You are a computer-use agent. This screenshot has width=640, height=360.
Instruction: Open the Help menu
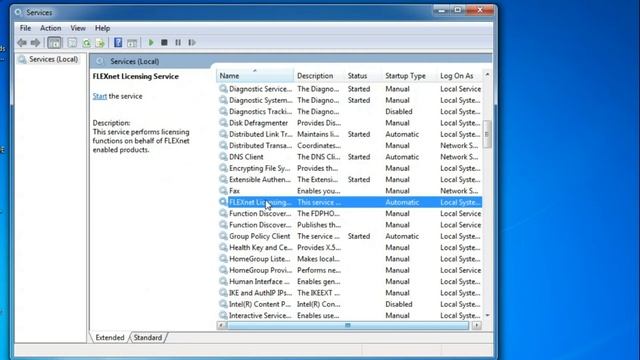[102, 28]
